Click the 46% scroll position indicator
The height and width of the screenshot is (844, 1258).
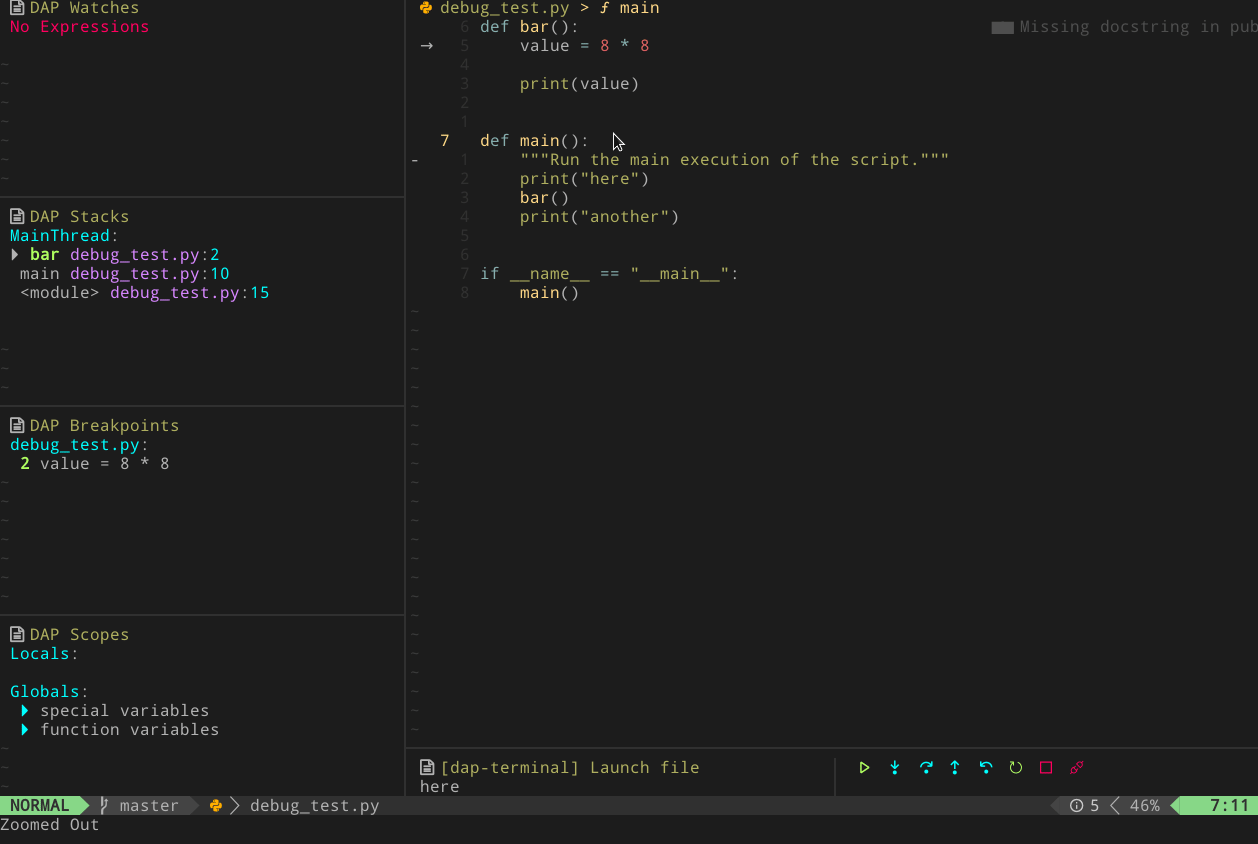(x=1143, y=805)
